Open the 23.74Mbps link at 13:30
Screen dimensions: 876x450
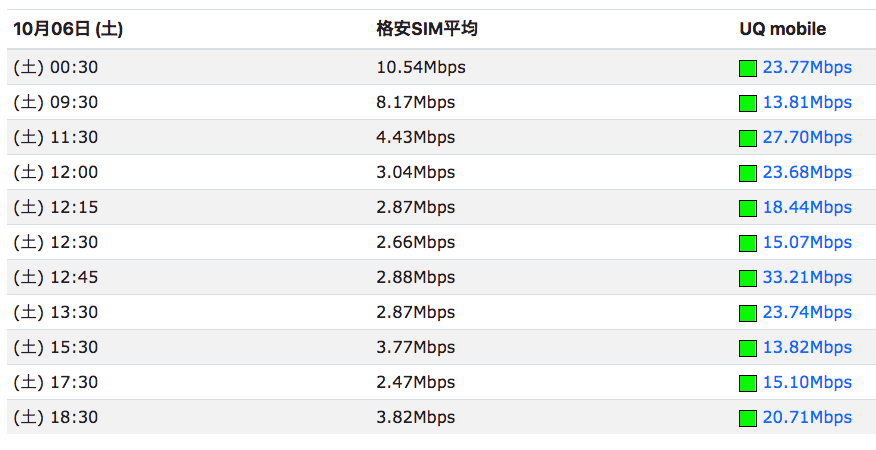[807, 312]
